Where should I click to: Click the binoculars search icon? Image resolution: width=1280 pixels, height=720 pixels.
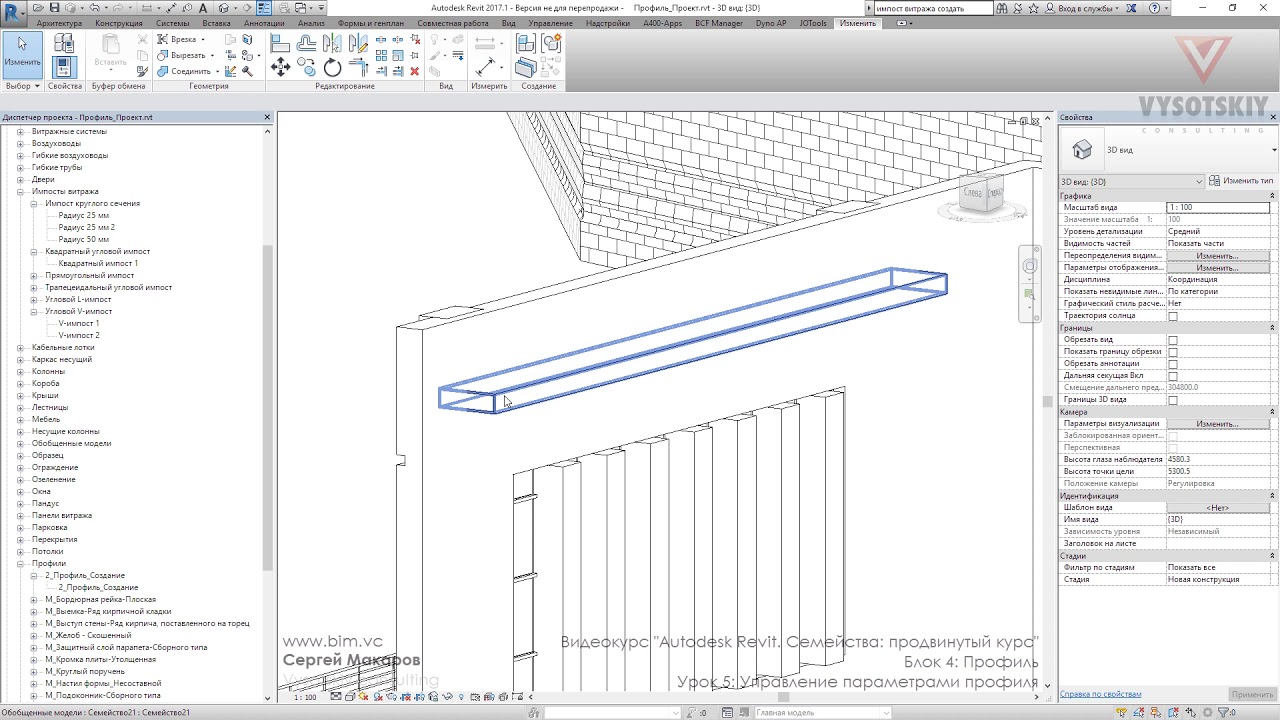pos(1003,8)
